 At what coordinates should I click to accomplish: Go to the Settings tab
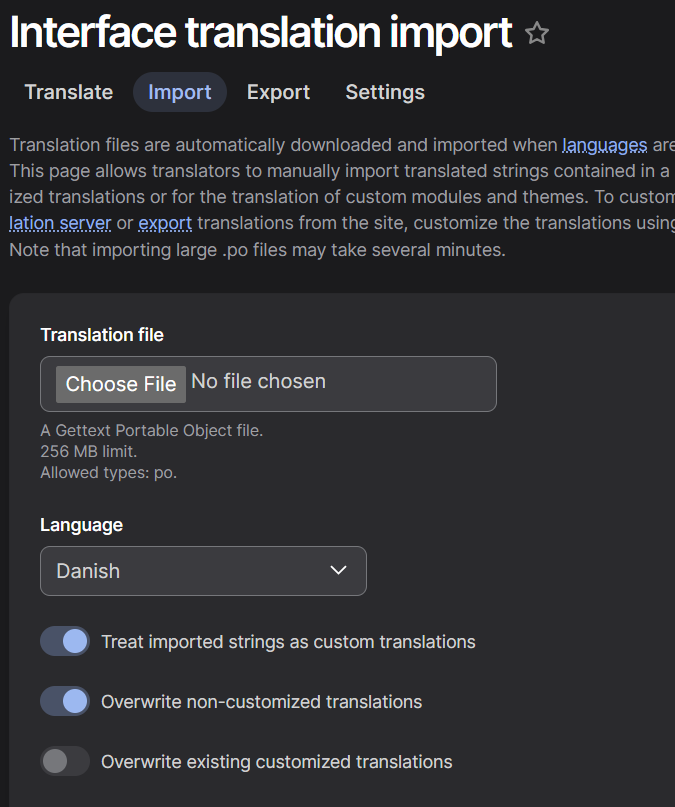(384, 92)
